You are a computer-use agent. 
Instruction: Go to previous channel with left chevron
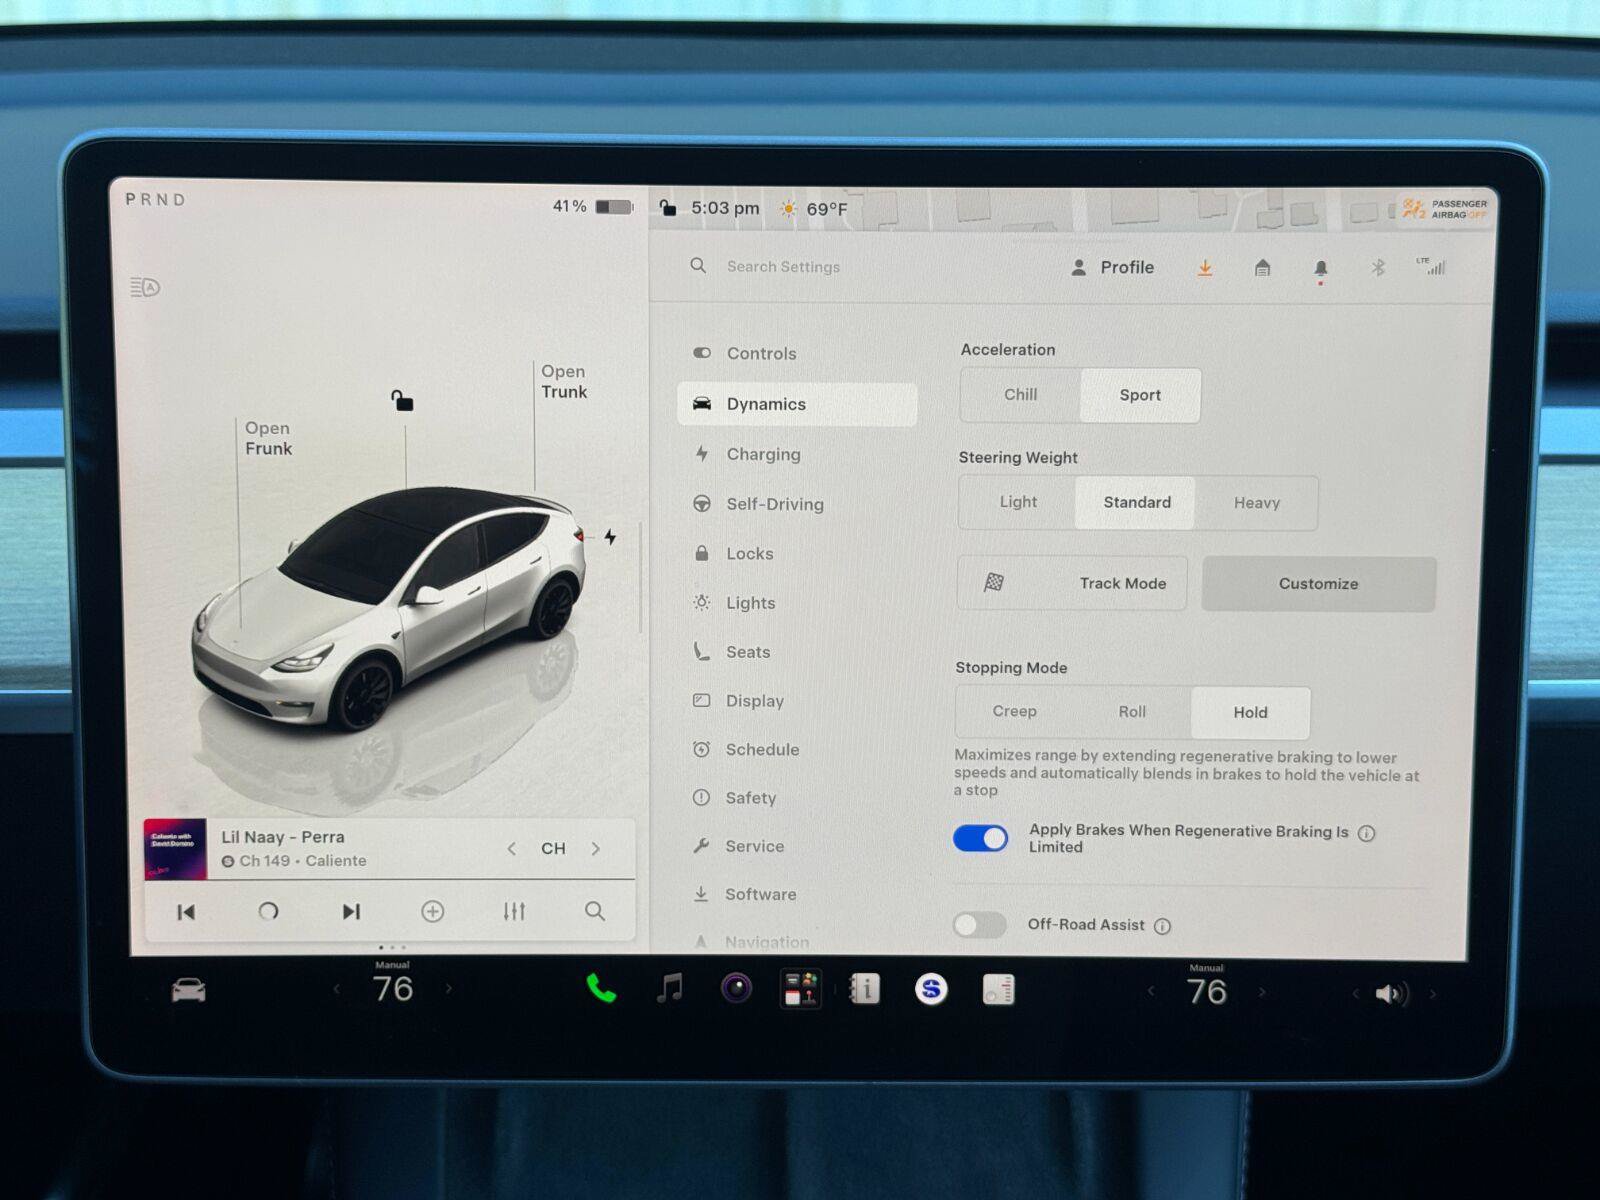tap(511, 849)
